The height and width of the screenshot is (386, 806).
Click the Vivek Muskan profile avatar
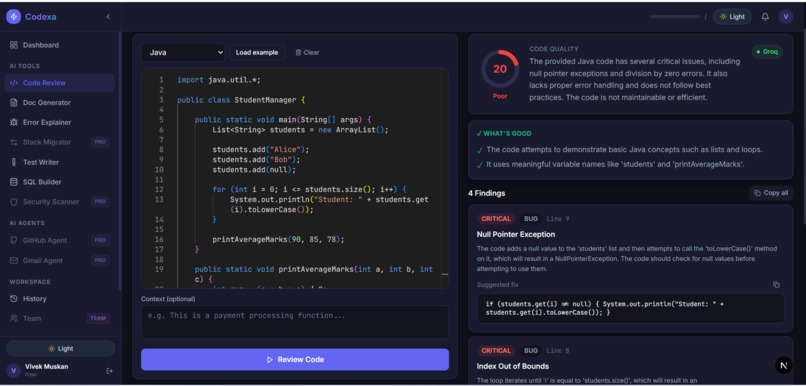(x=13, y=370)
